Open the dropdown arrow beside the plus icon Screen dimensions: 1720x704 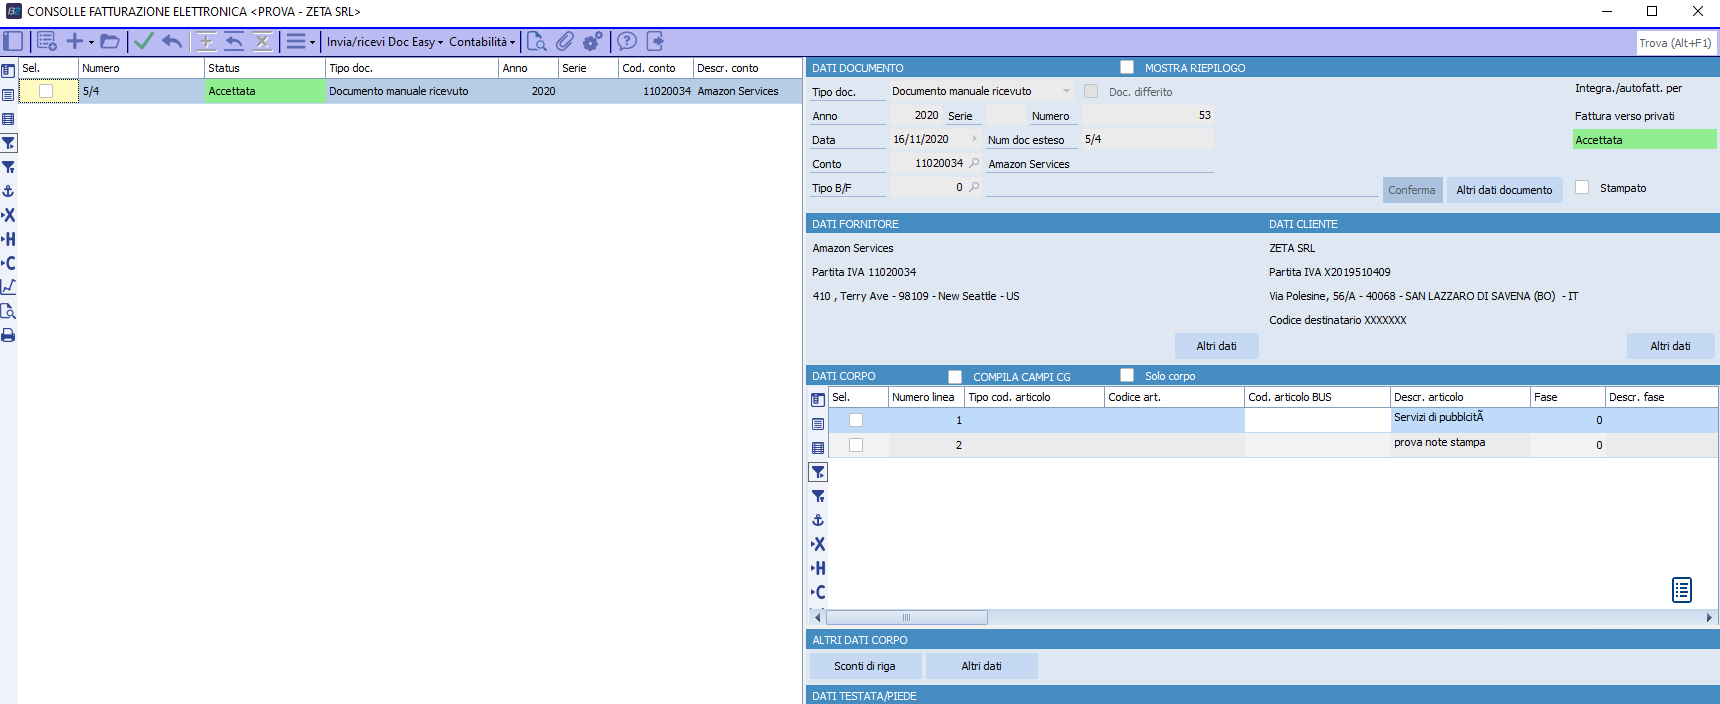tap(91, 42)
